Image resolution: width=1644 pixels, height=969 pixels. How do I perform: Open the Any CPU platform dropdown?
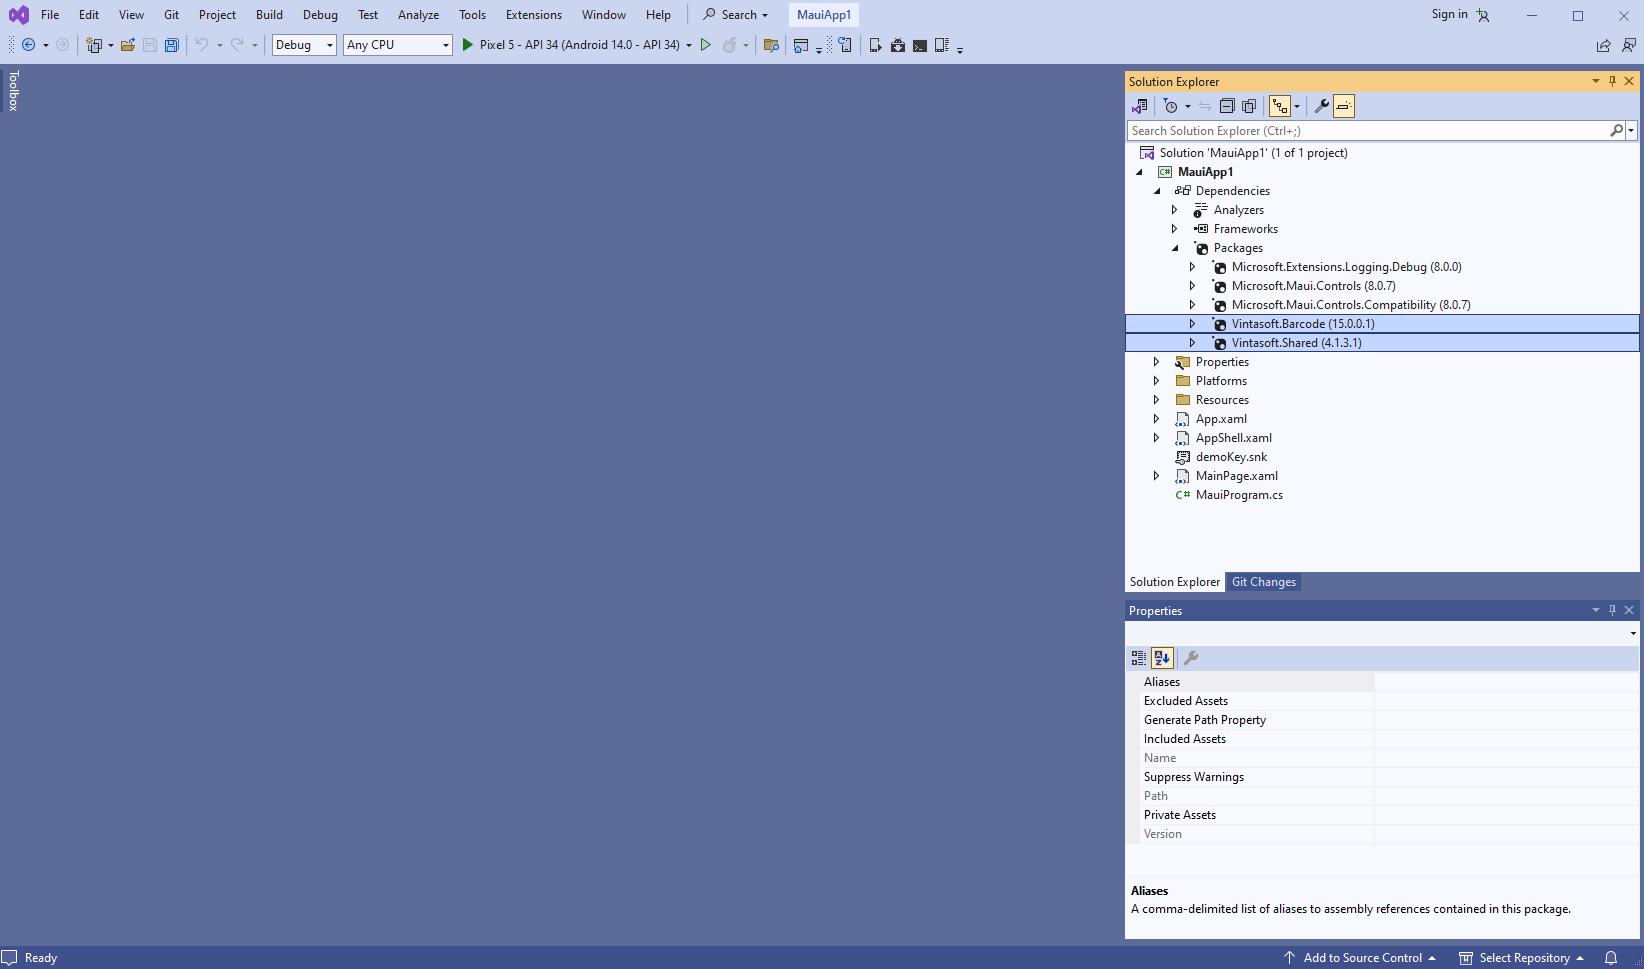[398, 45]
